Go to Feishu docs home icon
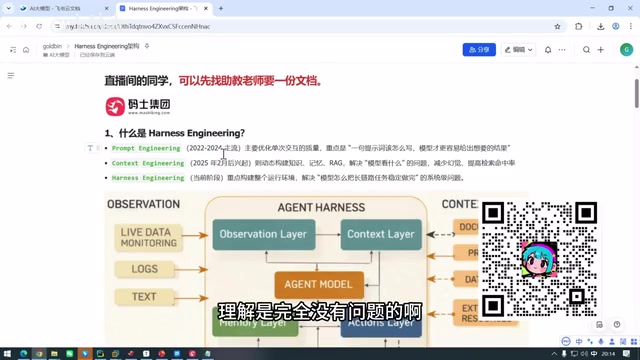 tap(26, 50)
